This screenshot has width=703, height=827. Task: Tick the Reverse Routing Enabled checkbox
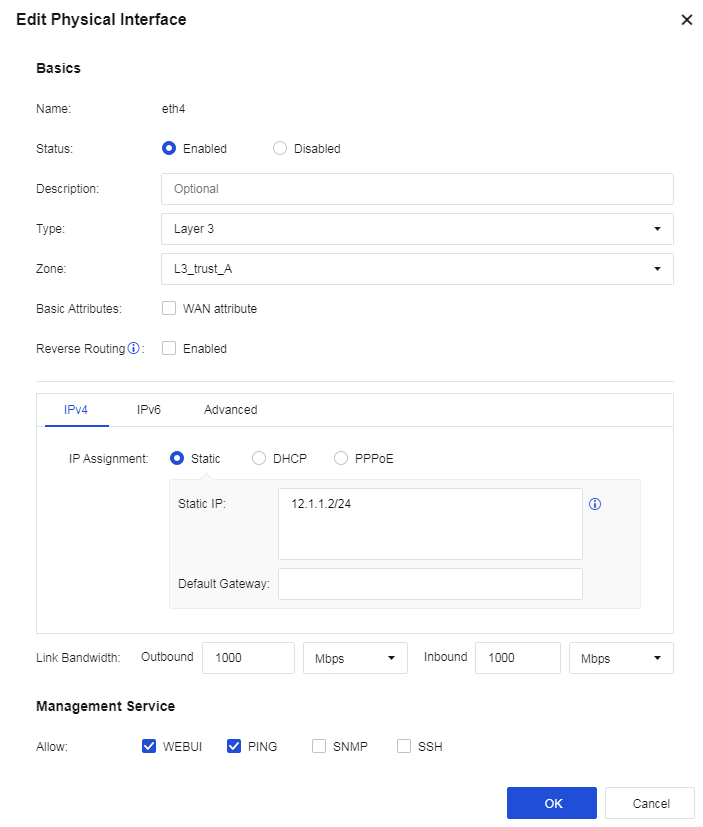pos(169,349)
